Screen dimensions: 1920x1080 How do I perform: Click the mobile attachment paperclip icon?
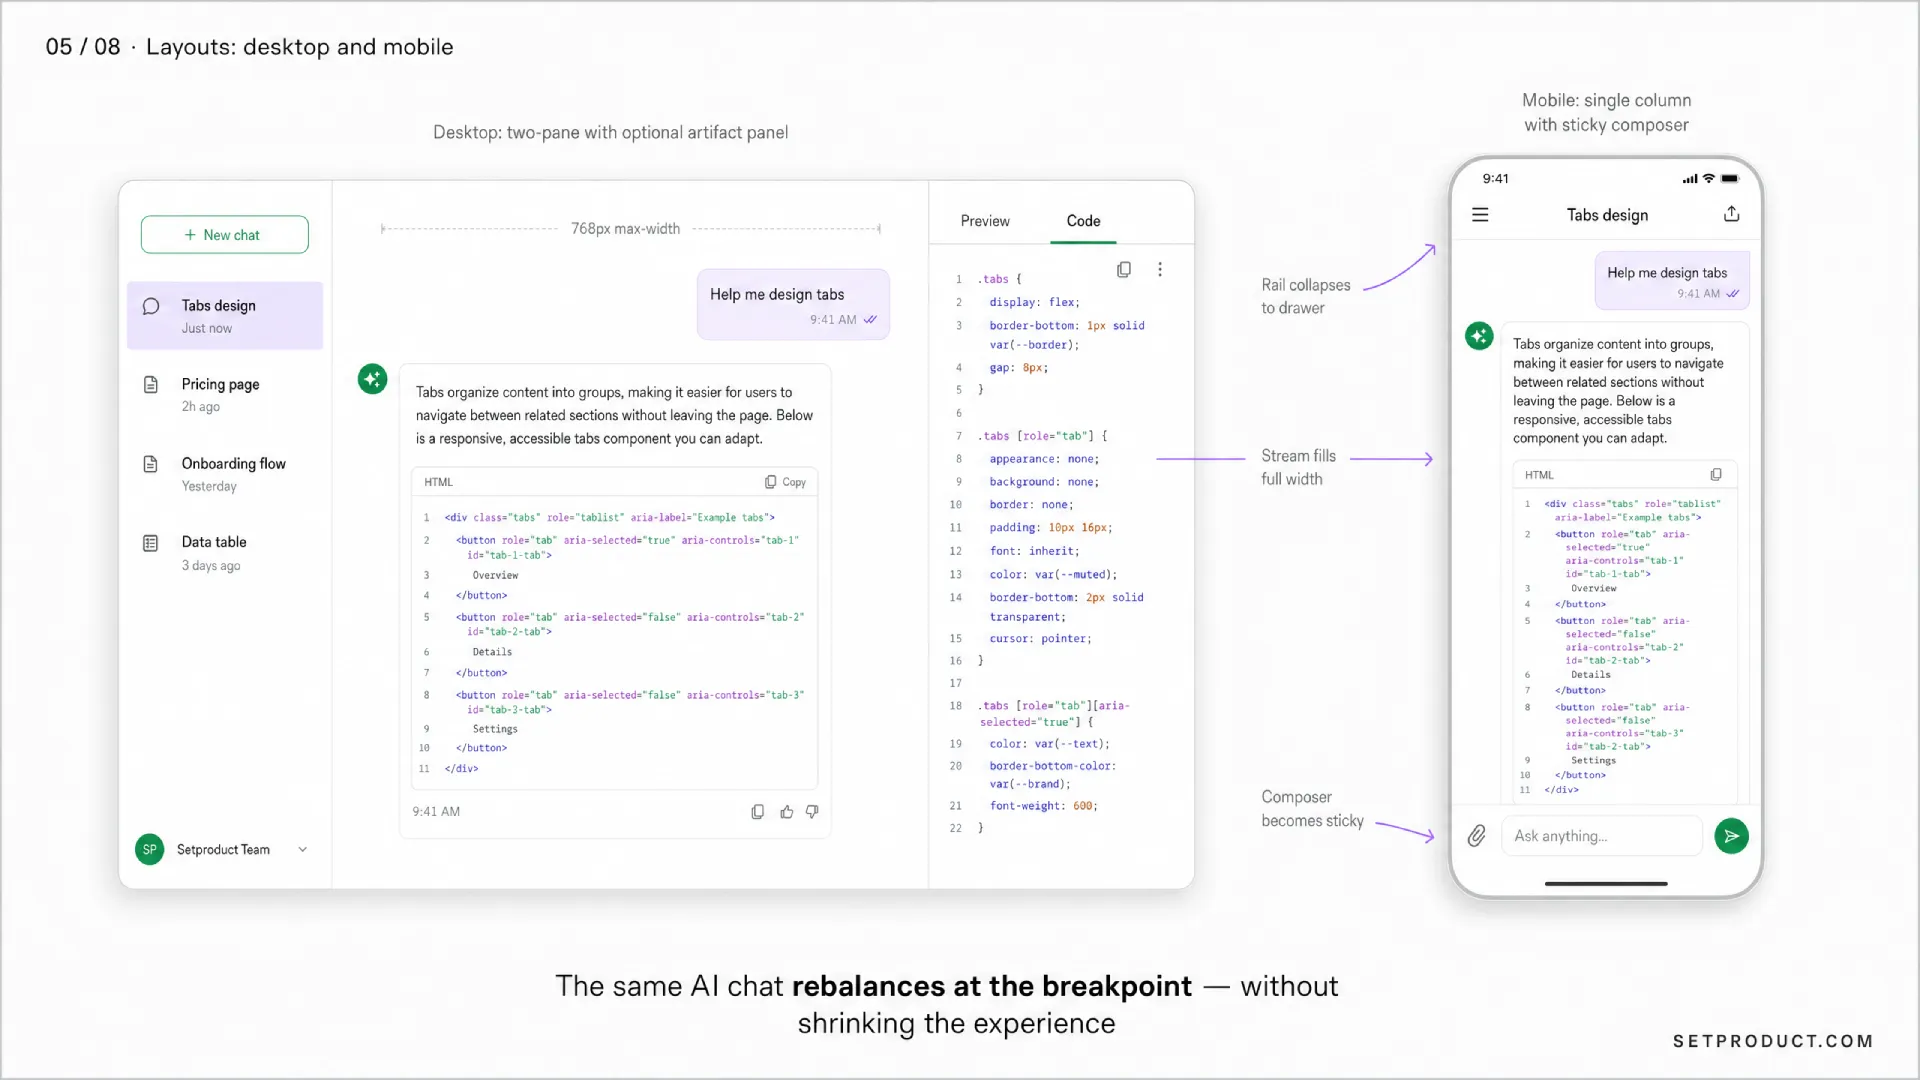coord(1476,836)
